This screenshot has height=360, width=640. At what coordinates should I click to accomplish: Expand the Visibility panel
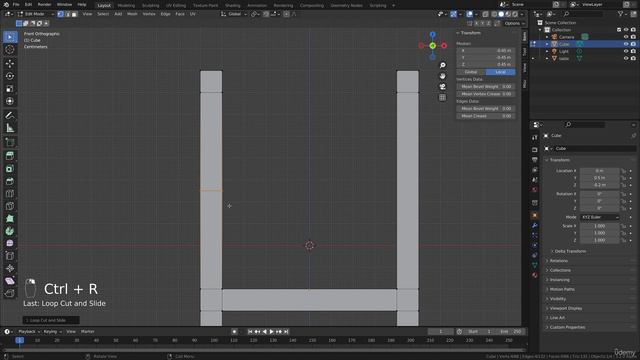click(558, 299)
